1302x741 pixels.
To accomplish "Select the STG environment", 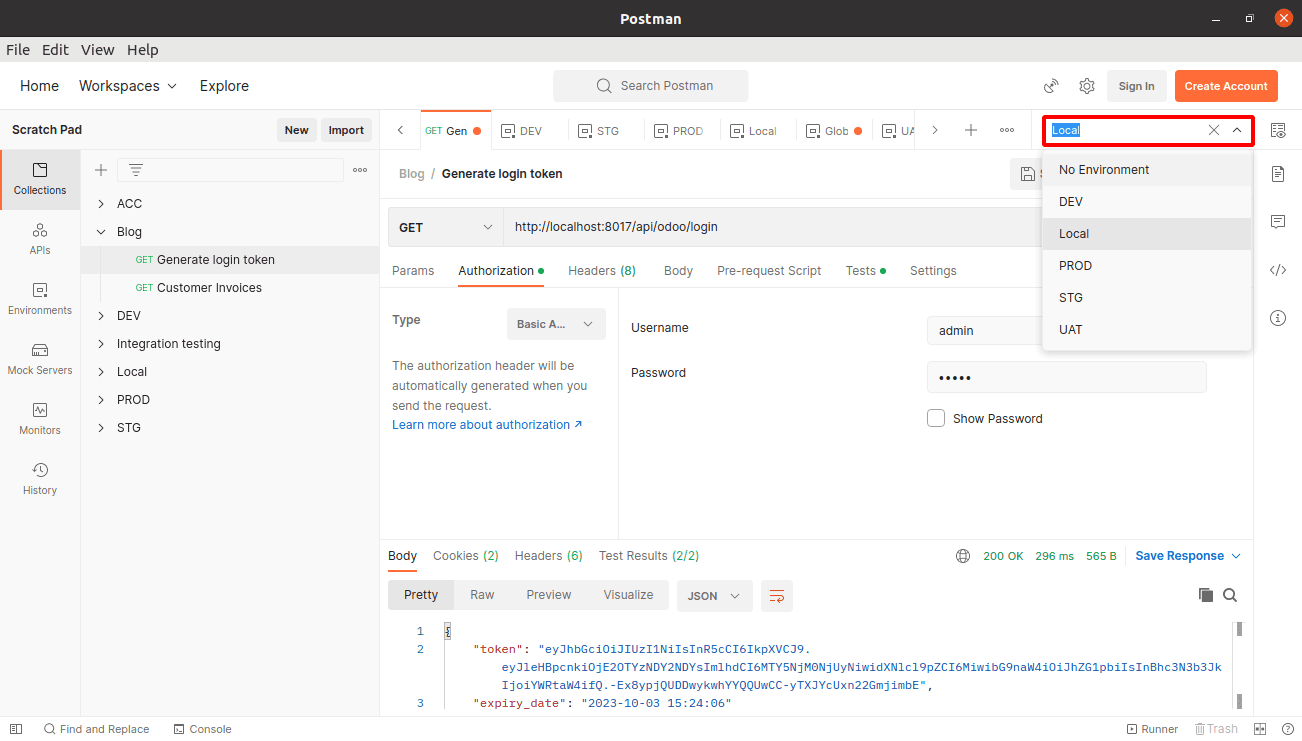I will [x=1147, y=298].
